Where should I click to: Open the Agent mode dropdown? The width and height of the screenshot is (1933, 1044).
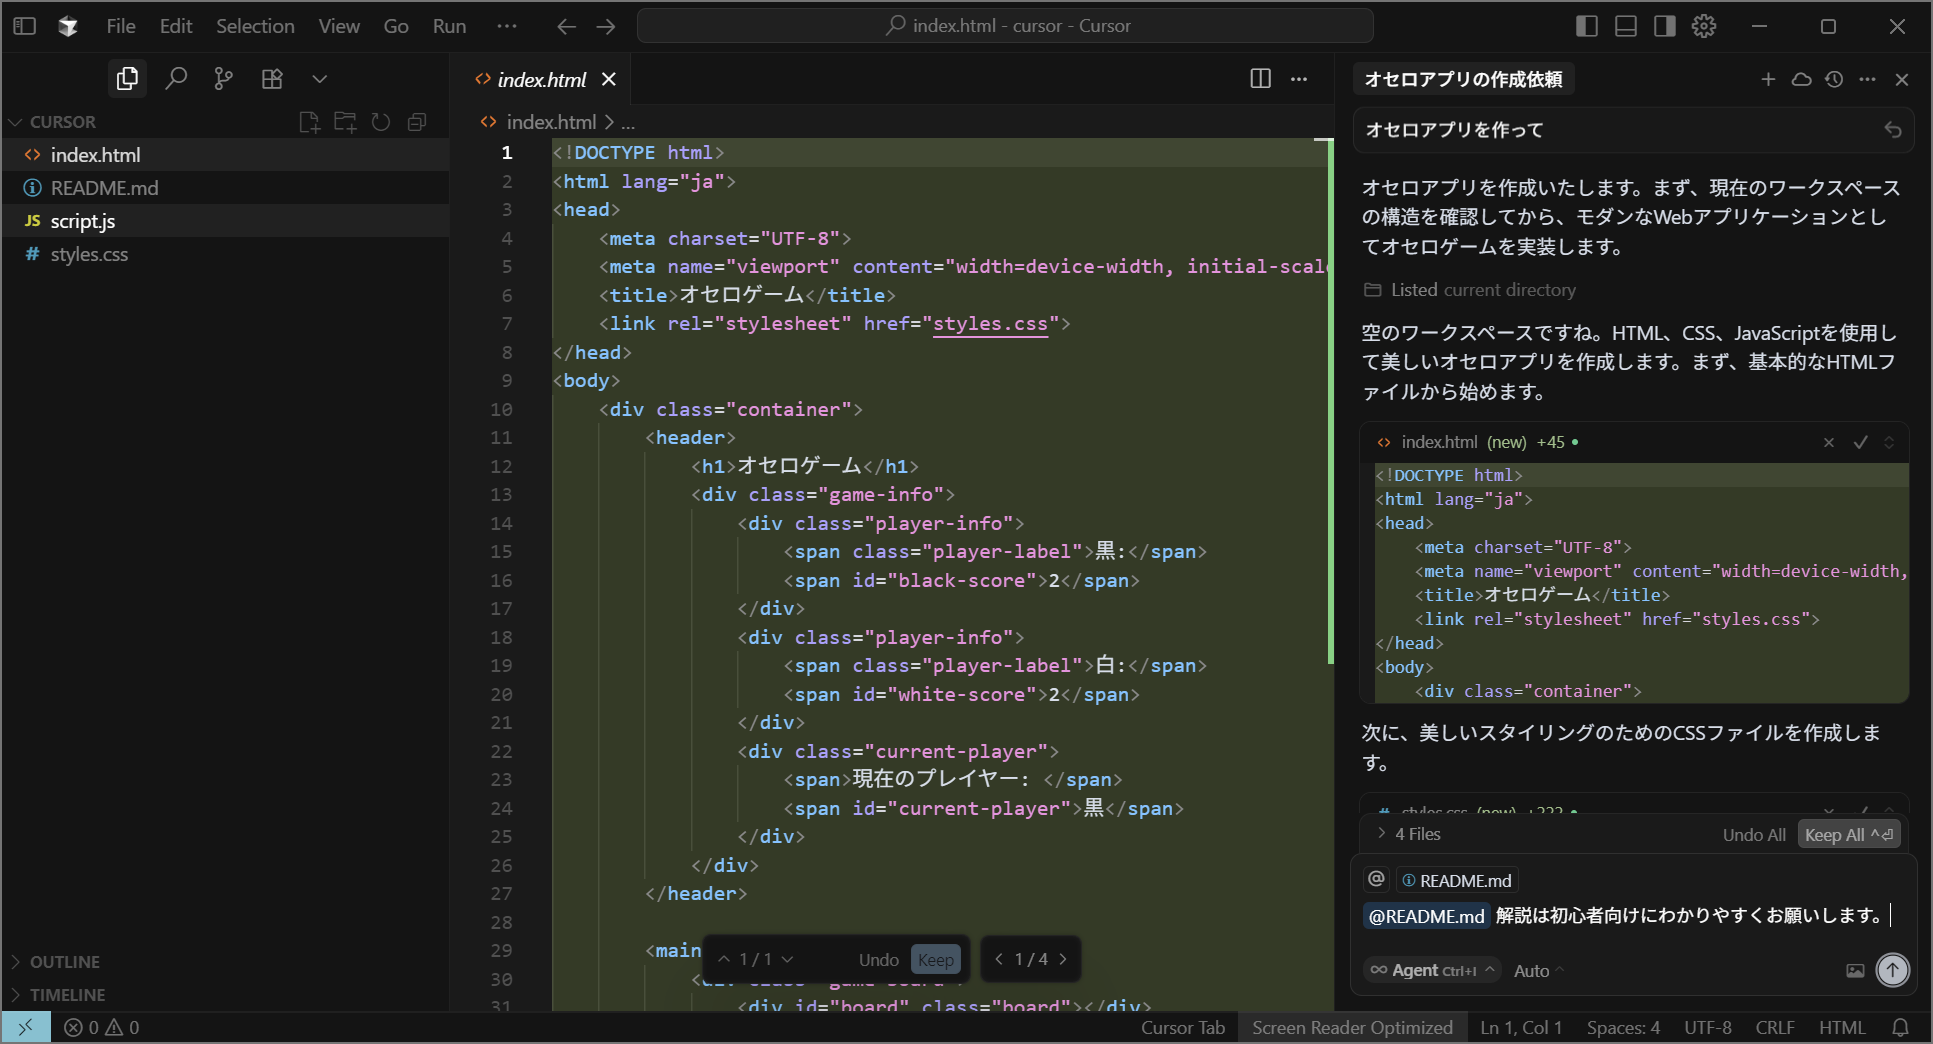[1432, 970]
